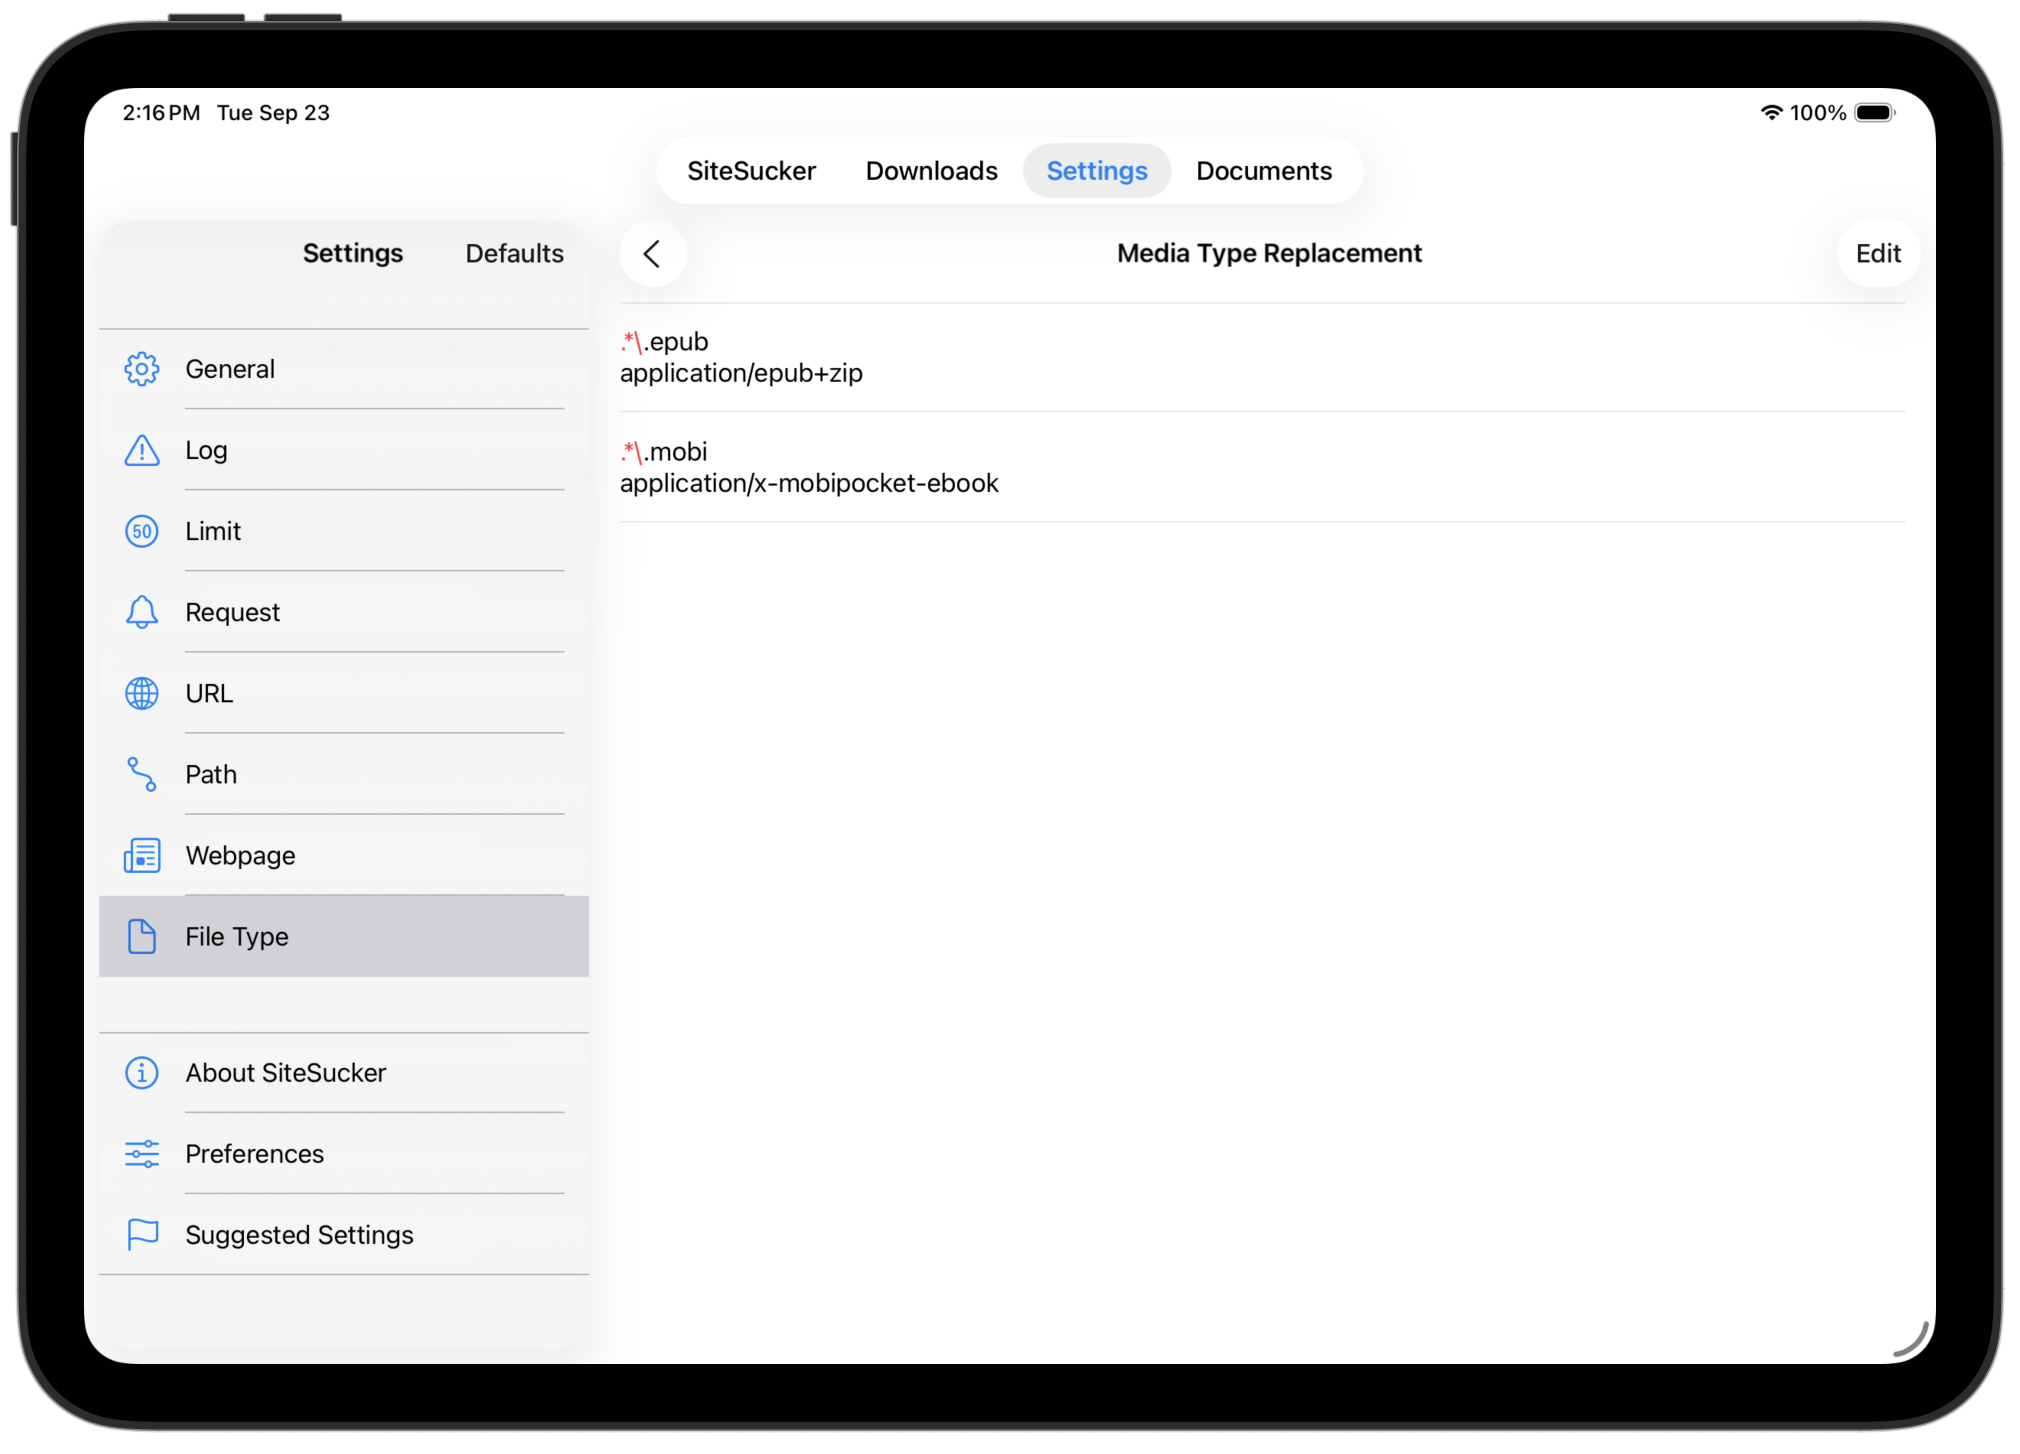Open Suggested Settings via the flag icon
Image resolution: width=2020 pixels, height=1454 pixels.
(141, 1234)
